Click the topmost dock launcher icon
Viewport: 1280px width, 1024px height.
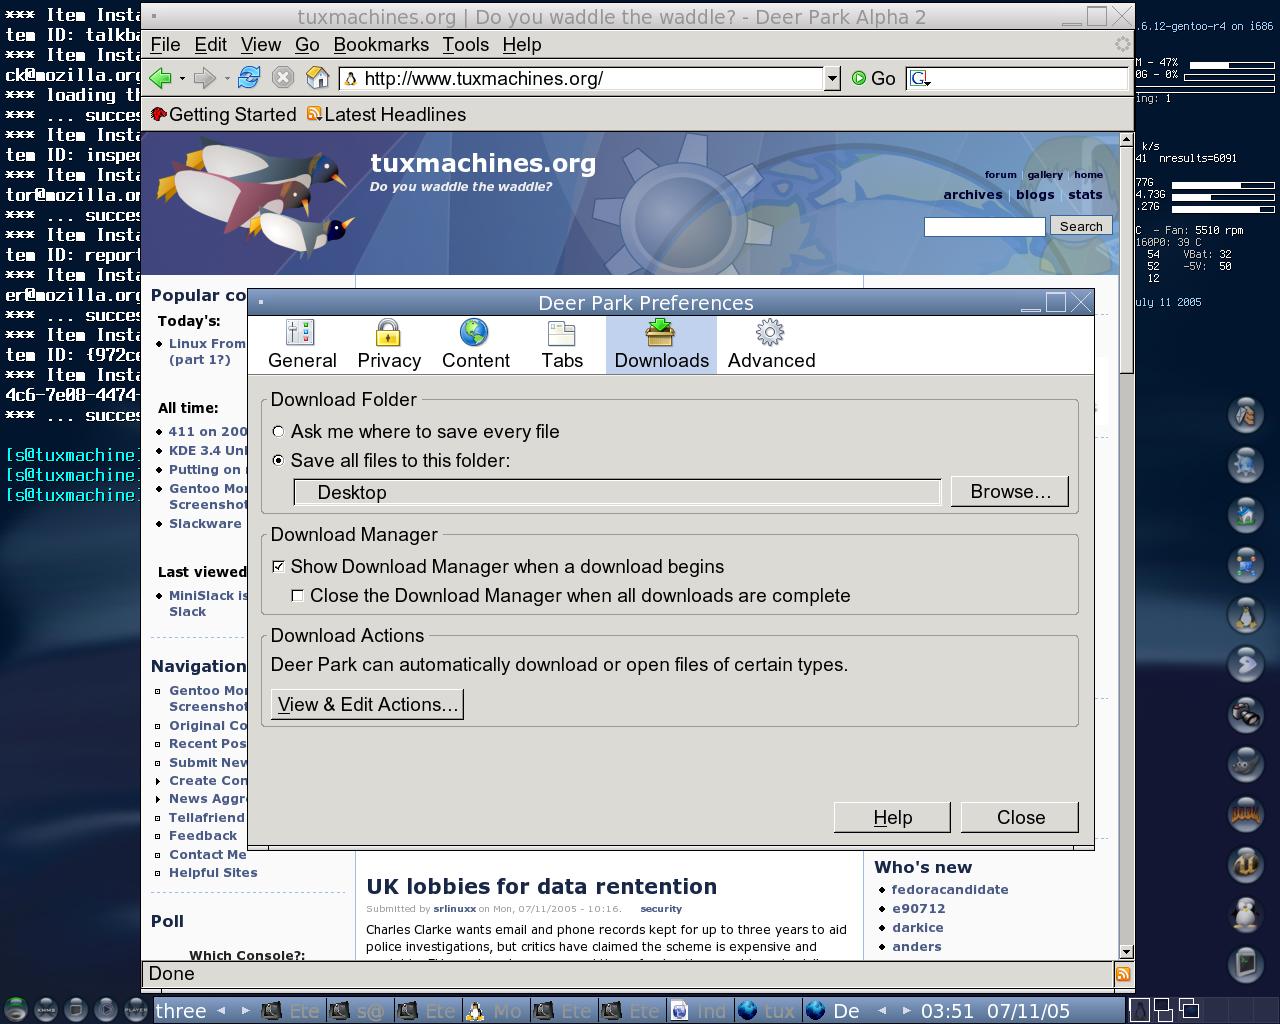coord(1246,414)
